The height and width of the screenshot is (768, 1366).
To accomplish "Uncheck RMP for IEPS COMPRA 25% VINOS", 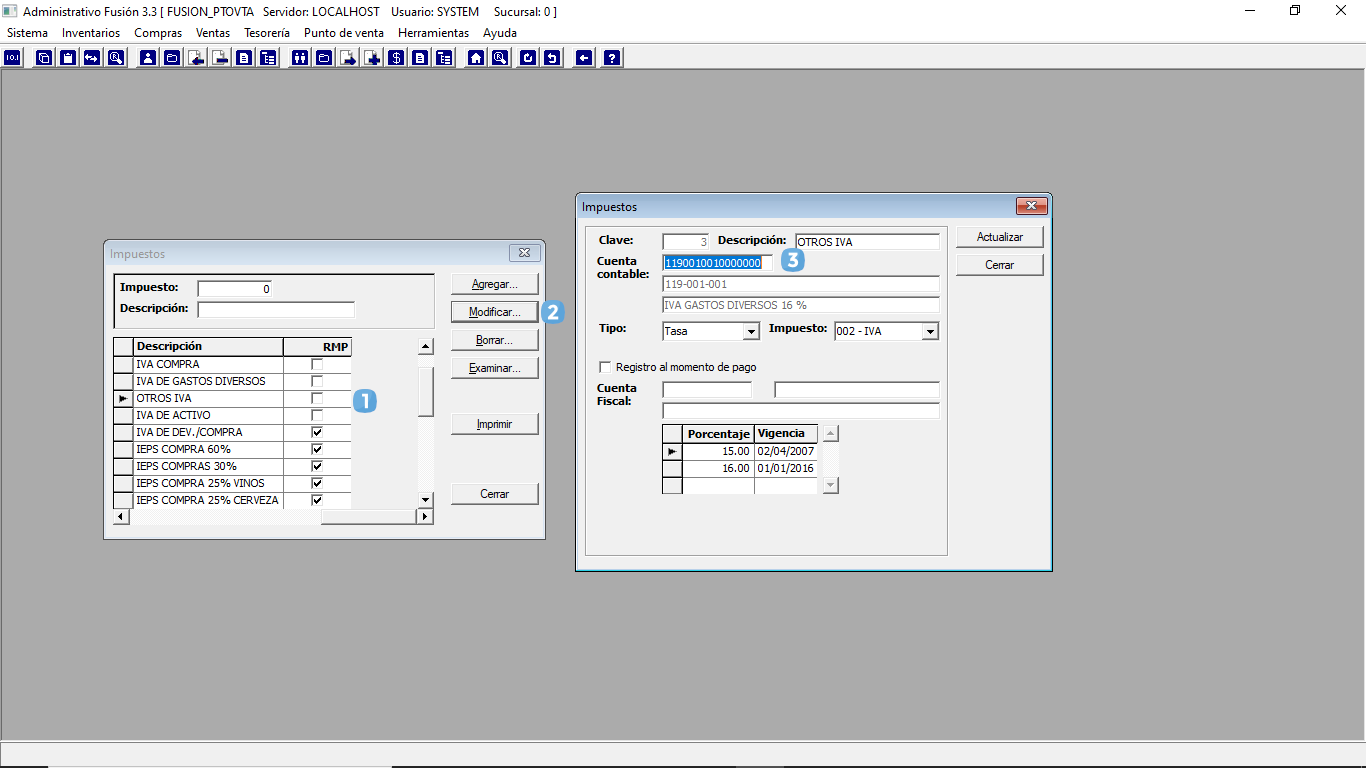I will pos(317,483).
